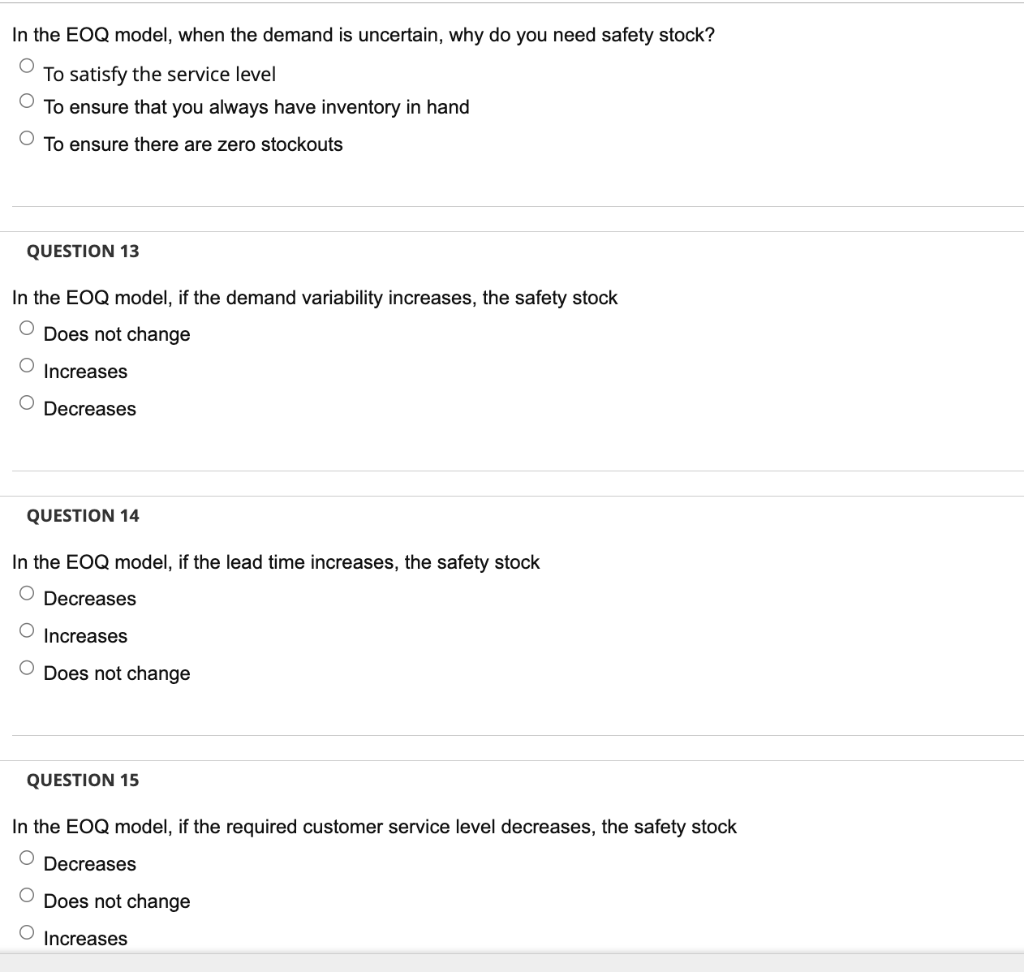Screen dimensions: 1024x972
Task: Click the QUESTION 15 heading
Action: click(83, 781)
